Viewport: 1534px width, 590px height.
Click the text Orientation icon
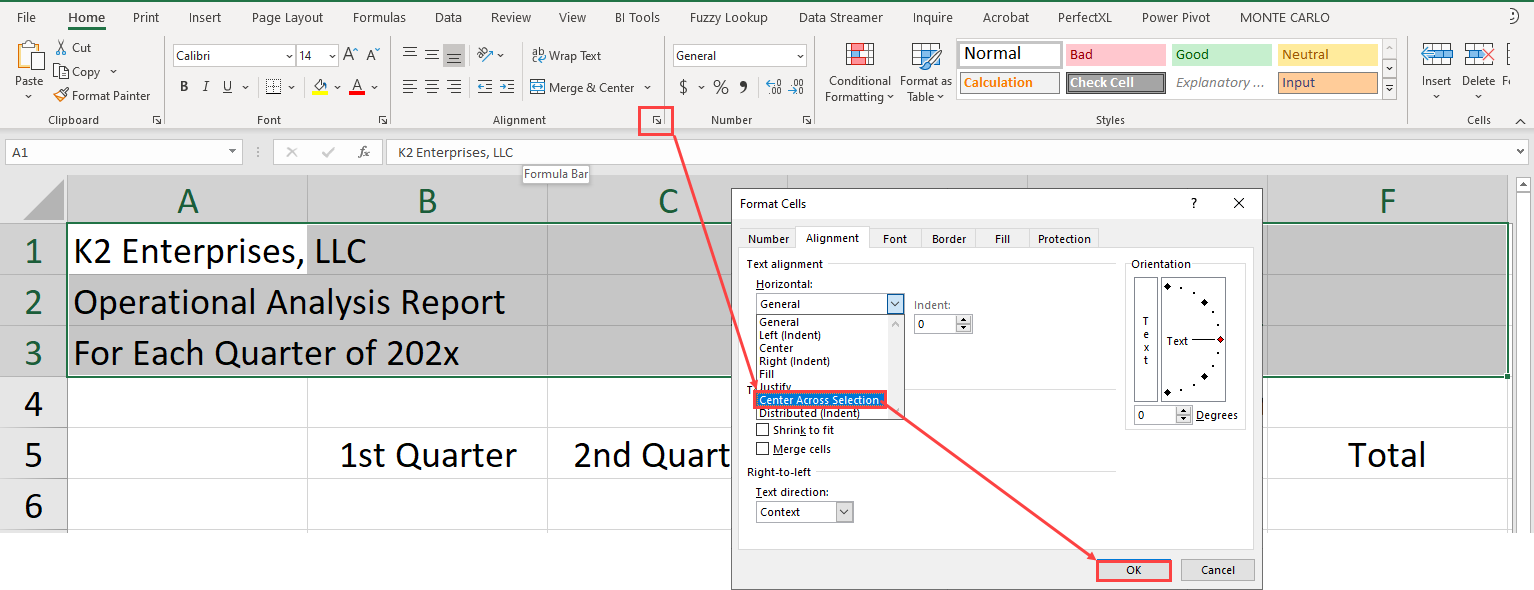pyautogui.click(x=485, y=55)
